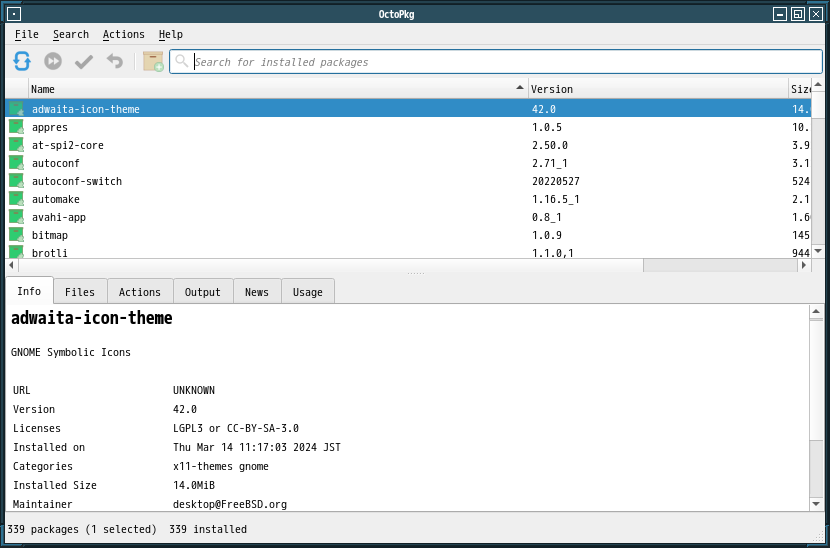Click the splitter handle between list and tabs
Screen dimensions: 830x548
click(416, 274)
